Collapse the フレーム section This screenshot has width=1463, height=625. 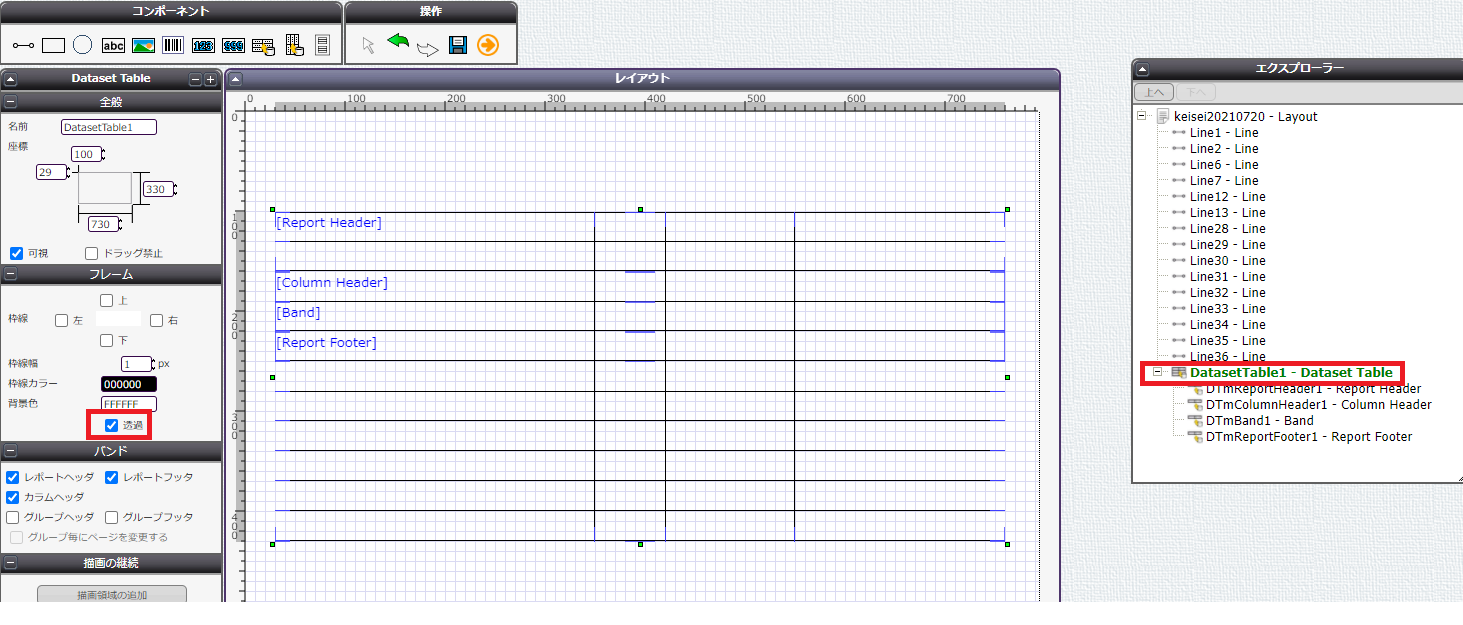point(10,274)
